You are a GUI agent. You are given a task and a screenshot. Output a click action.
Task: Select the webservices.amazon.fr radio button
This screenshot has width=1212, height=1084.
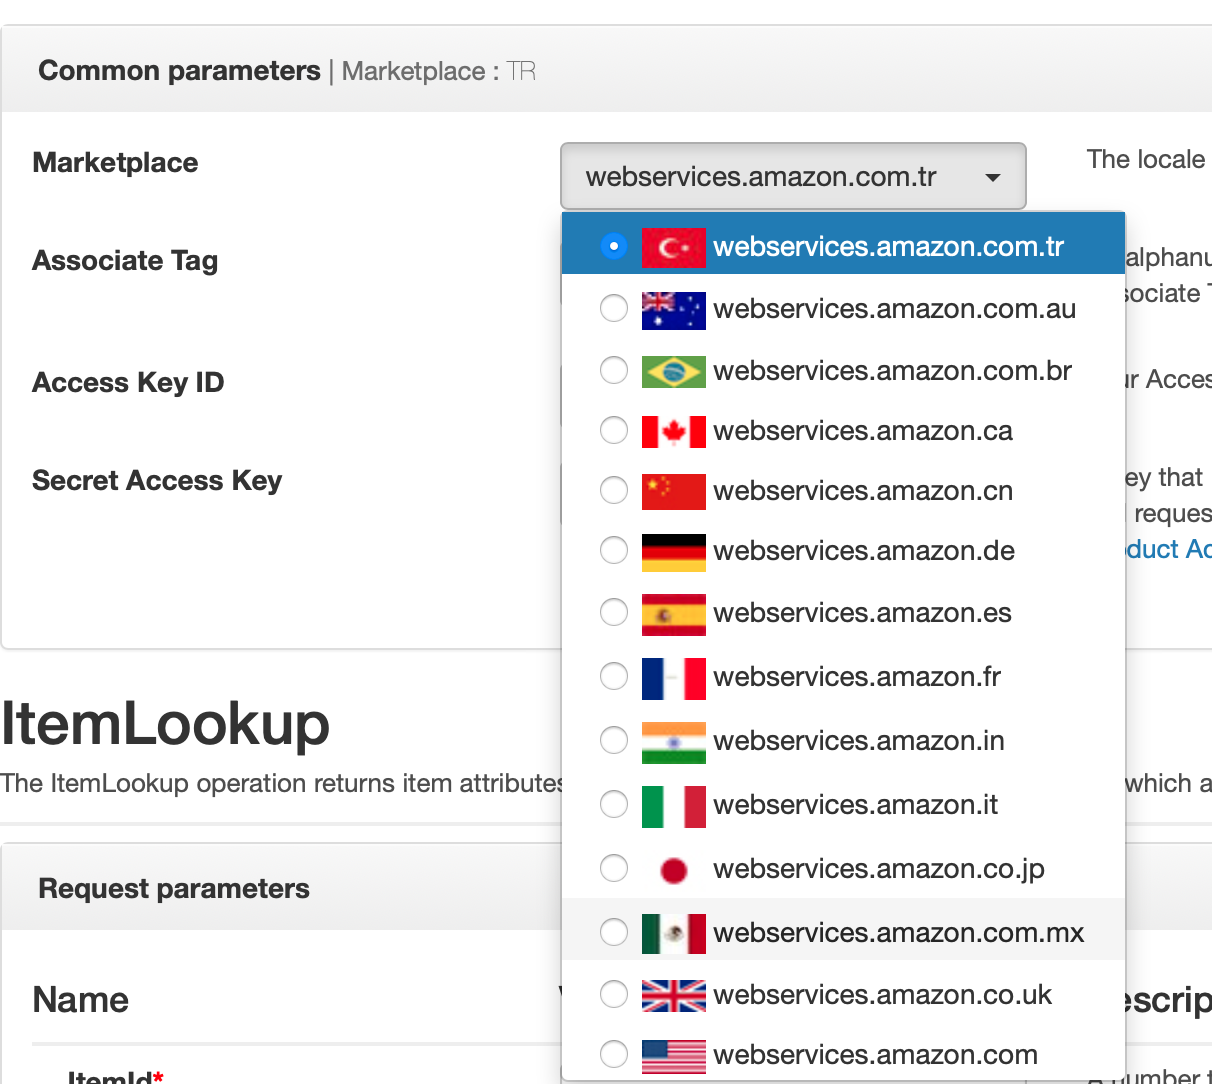614,676
